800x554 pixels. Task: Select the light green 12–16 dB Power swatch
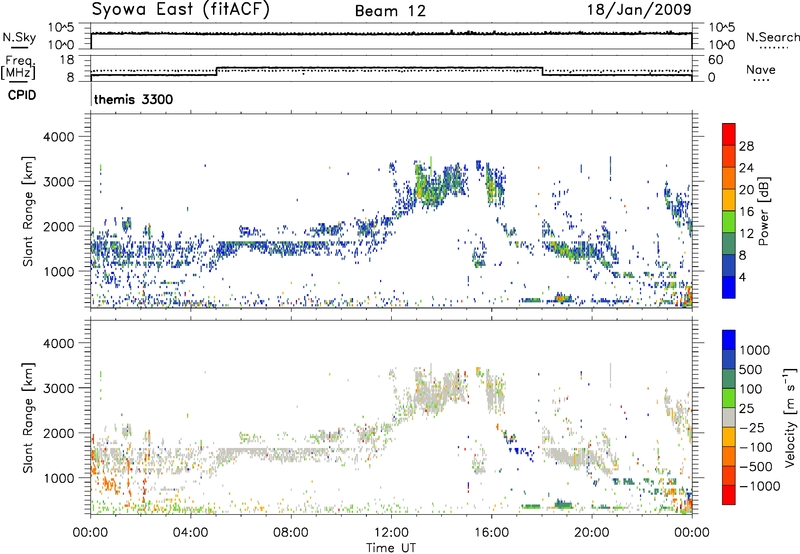point(729,221)
